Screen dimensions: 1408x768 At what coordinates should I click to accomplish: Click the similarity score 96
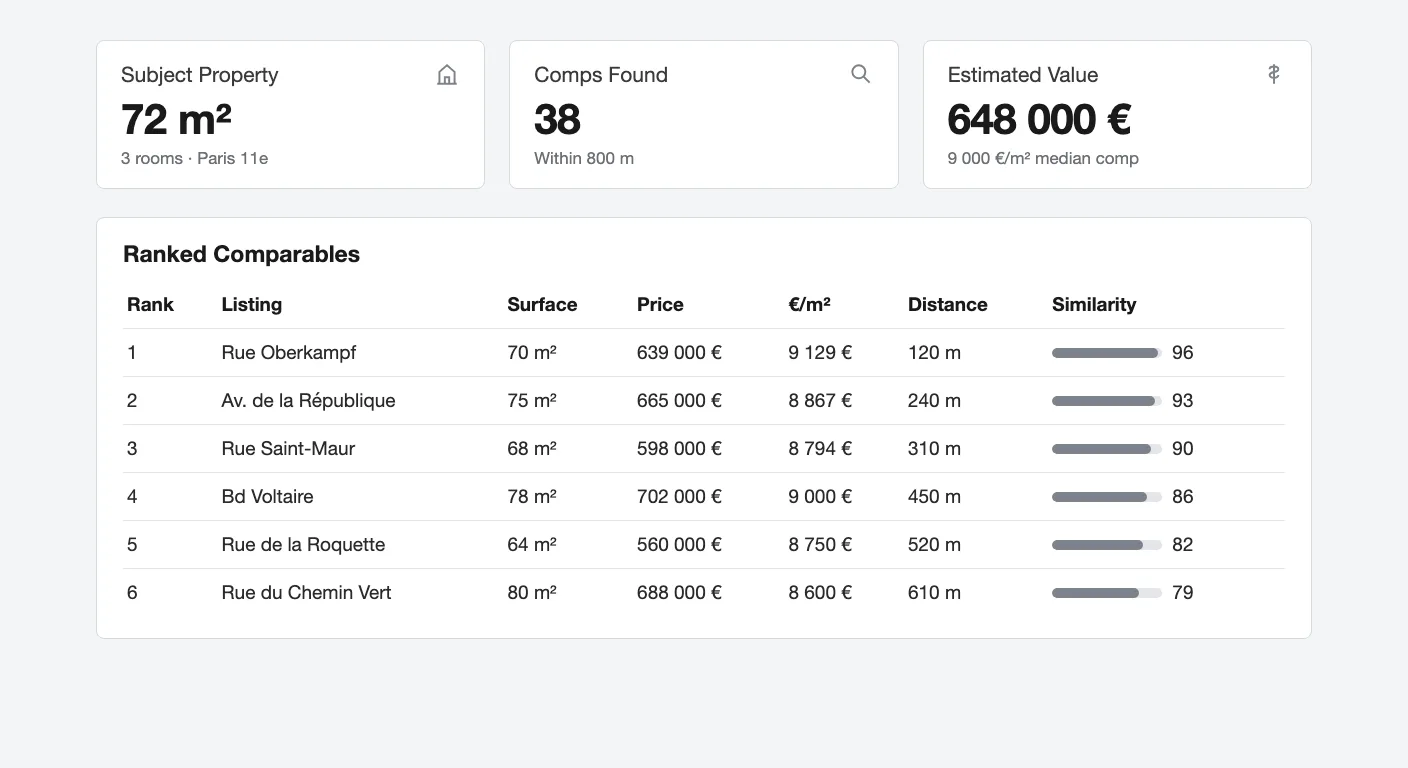click(1183, 353)
